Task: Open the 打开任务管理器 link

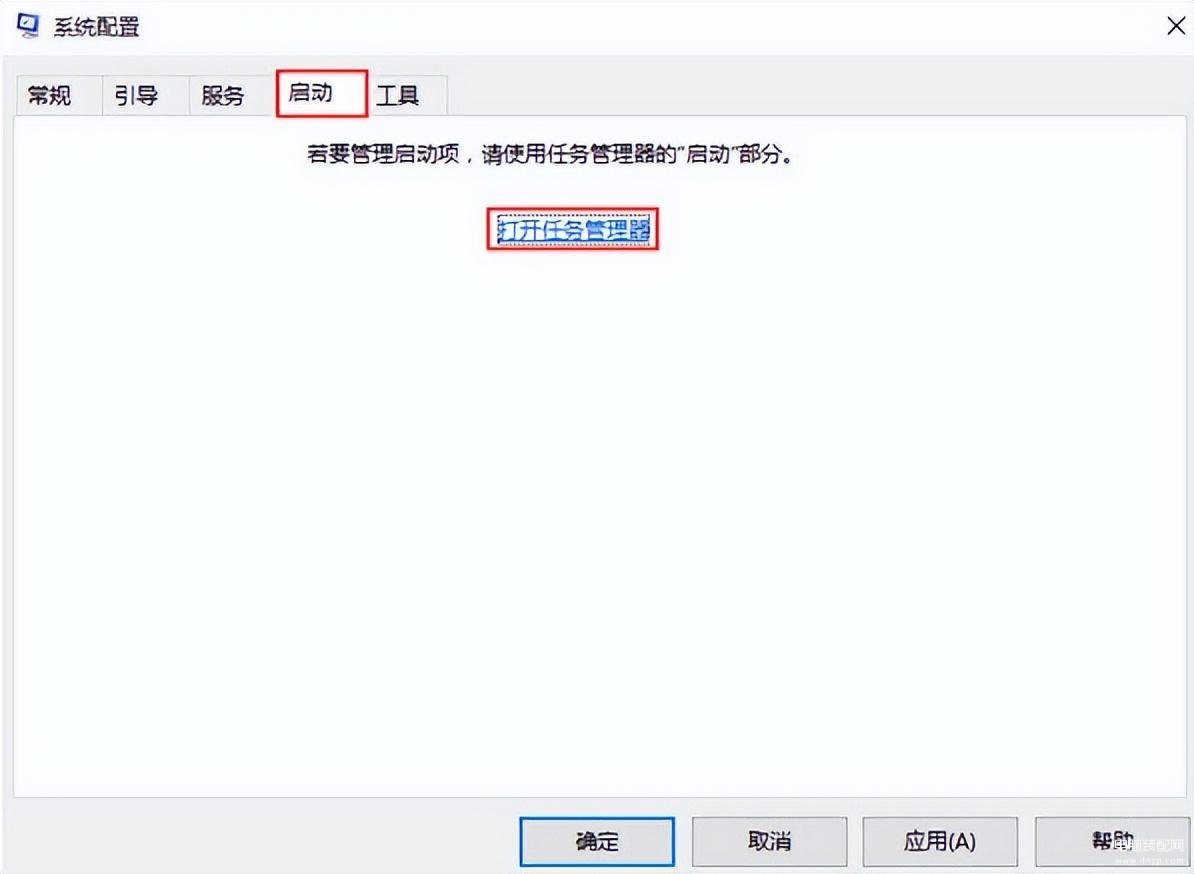Action: 573,229
